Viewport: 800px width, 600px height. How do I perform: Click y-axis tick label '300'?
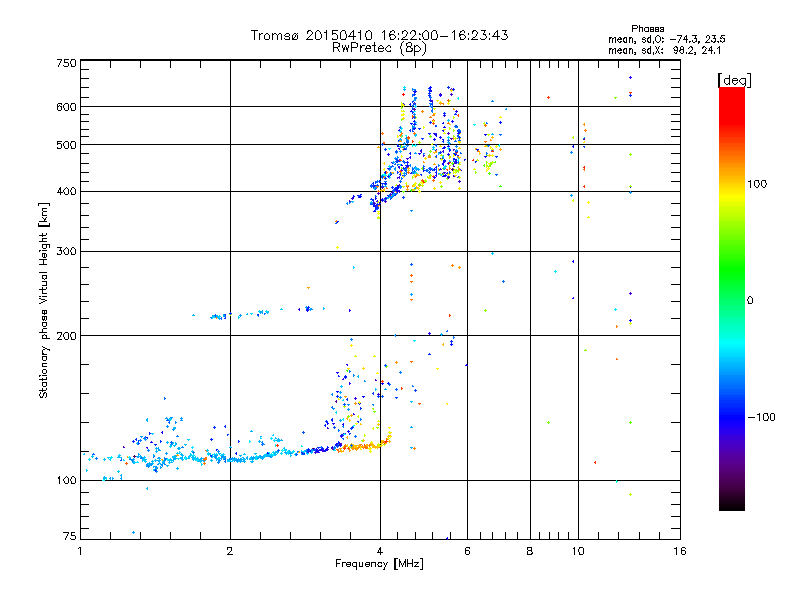click(x=67, y=252)
